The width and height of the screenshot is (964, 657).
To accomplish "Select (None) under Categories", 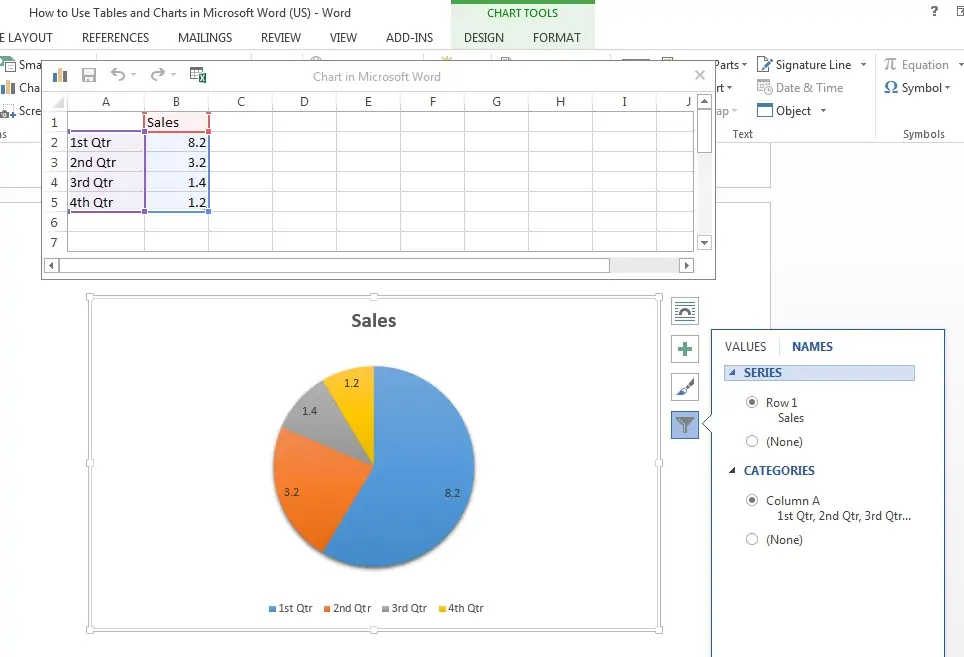I will tap(752, 540).
